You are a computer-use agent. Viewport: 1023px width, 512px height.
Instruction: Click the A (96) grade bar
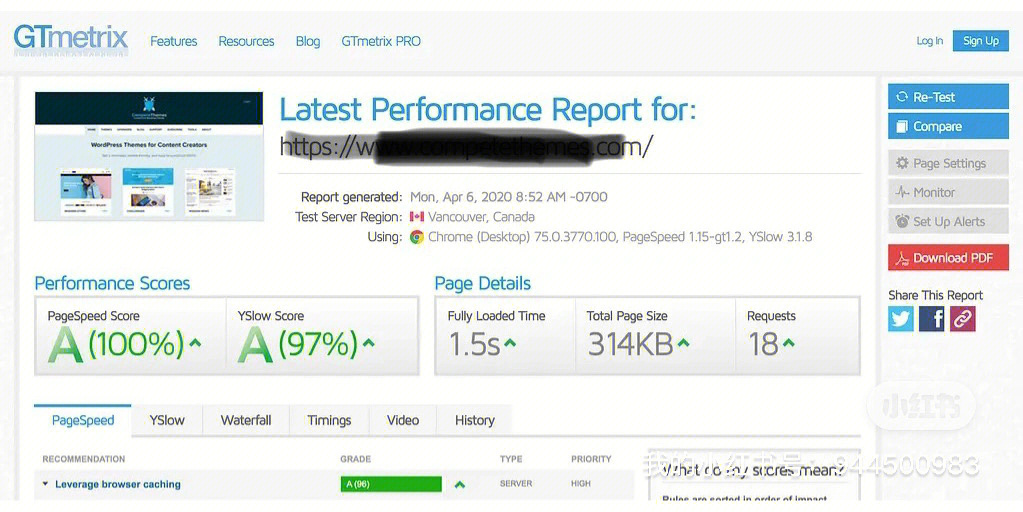pos(391,484)
